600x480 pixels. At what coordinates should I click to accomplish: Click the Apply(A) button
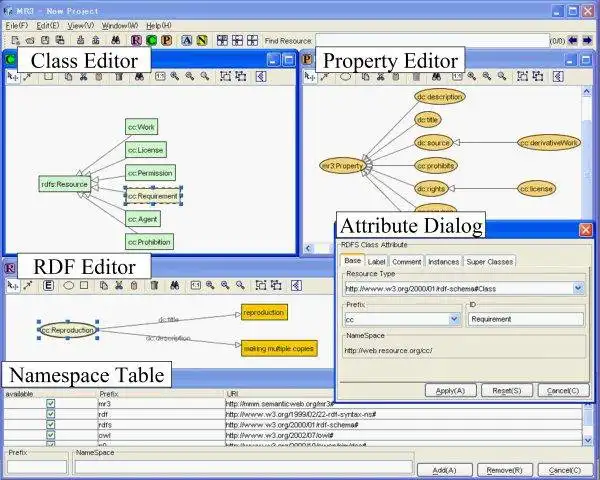click(450, 390)
